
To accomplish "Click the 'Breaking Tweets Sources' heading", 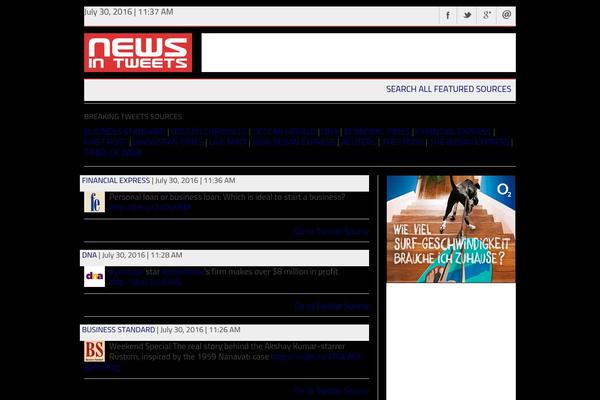I will (133, 116).
